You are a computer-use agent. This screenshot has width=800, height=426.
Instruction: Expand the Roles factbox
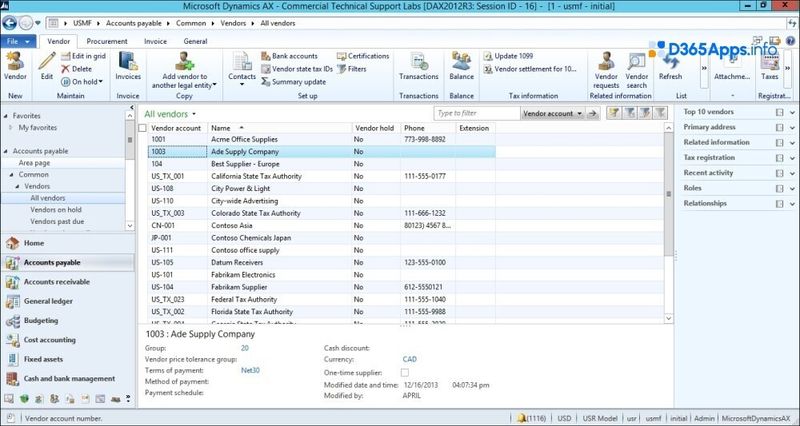pos(792,189)
